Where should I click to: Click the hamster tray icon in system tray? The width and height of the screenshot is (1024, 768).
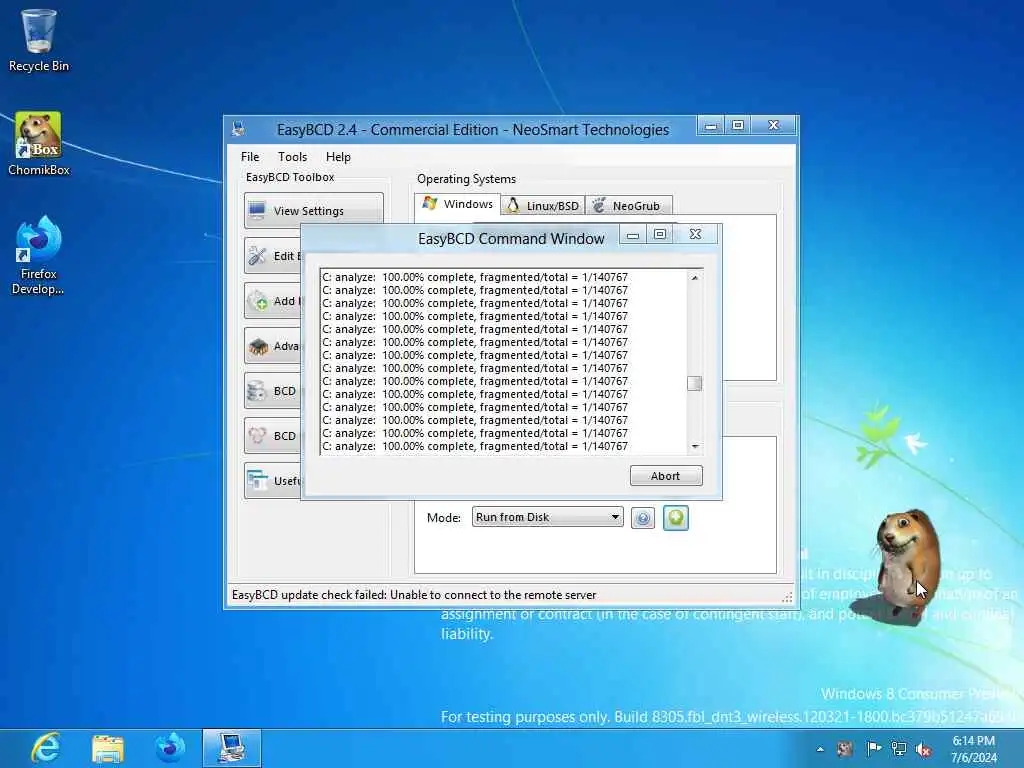[x=845, y=749]
